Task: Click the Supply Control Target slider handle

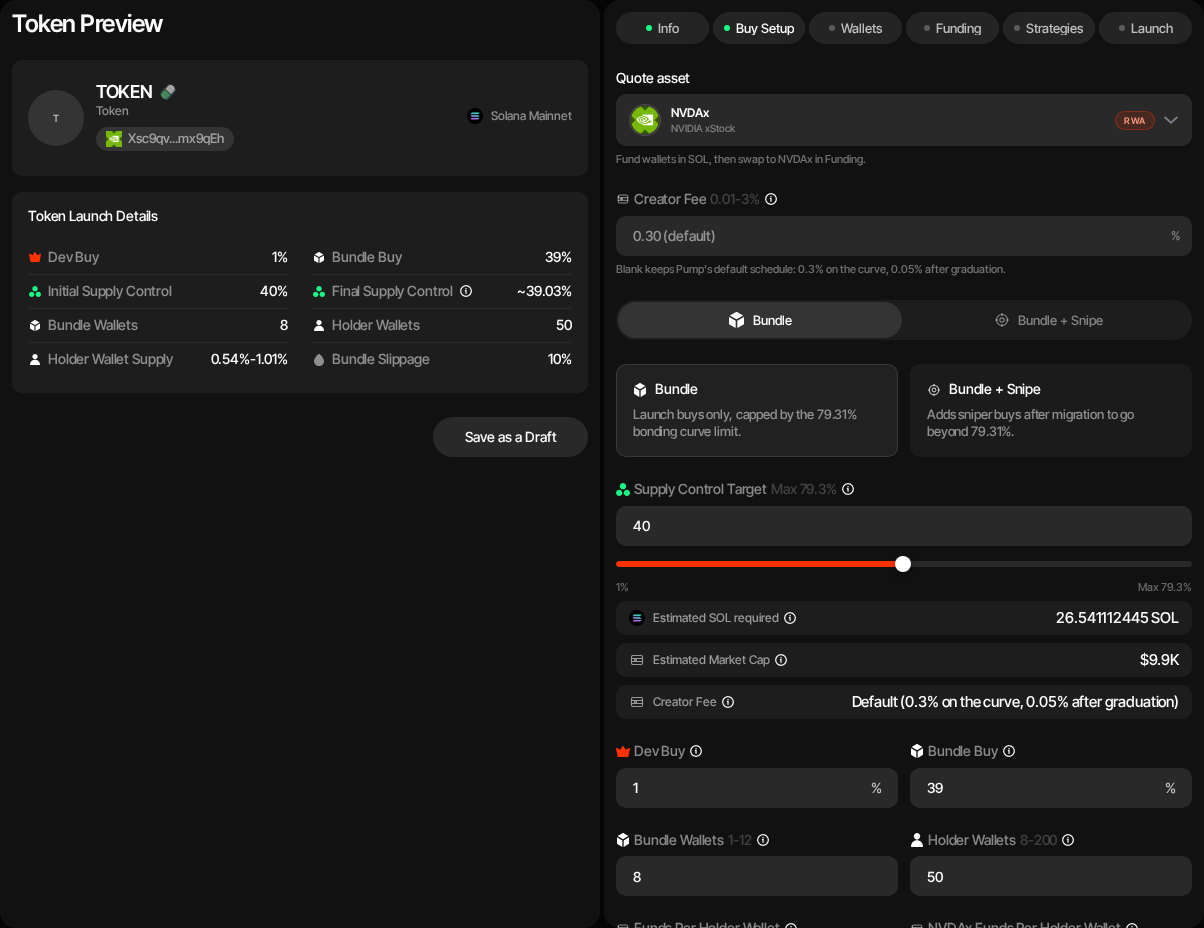Action: 903,564
